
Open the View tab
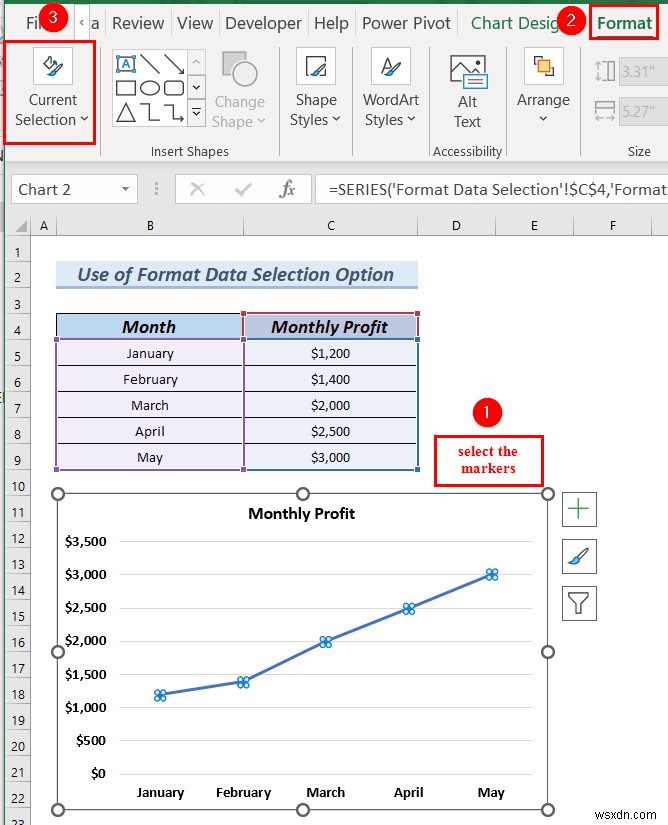coord(195,23)
